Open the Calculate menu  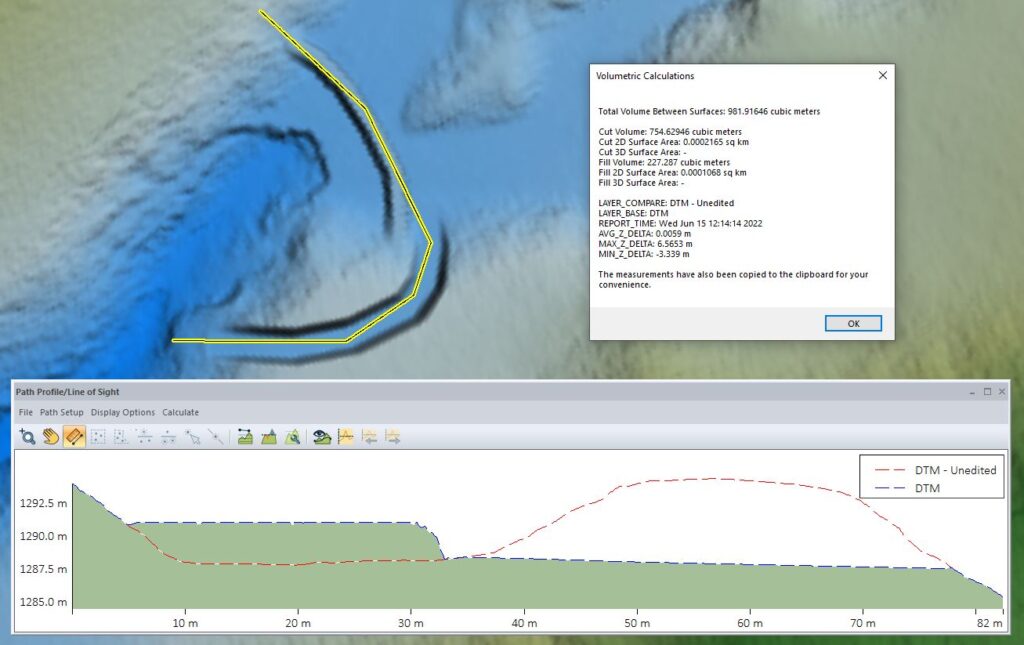pos(180,413)
